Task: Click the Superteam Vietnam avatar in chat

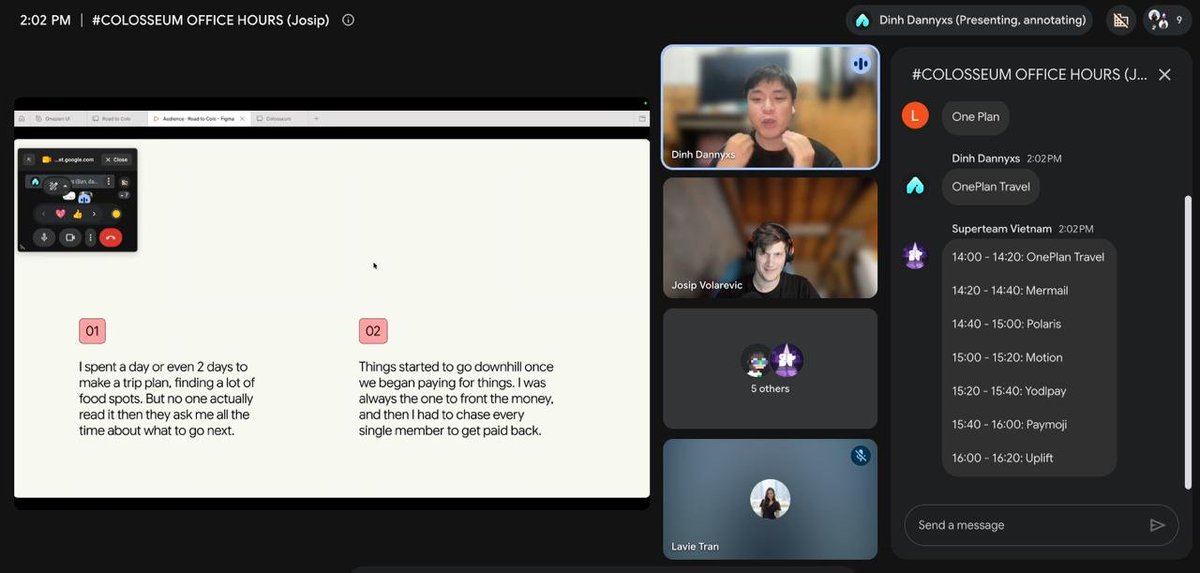Action: (x=915, y=256)
